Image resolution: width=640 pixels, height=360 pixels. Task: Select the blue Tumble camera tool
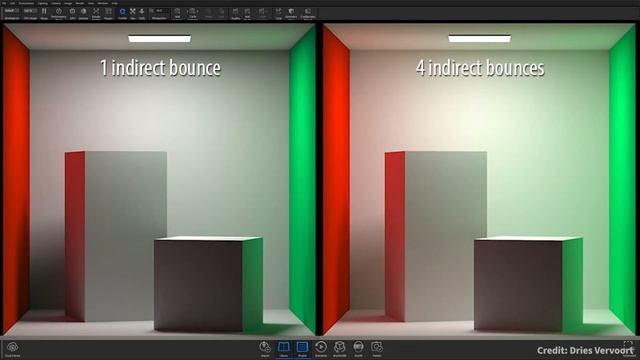tap(122, 11)
